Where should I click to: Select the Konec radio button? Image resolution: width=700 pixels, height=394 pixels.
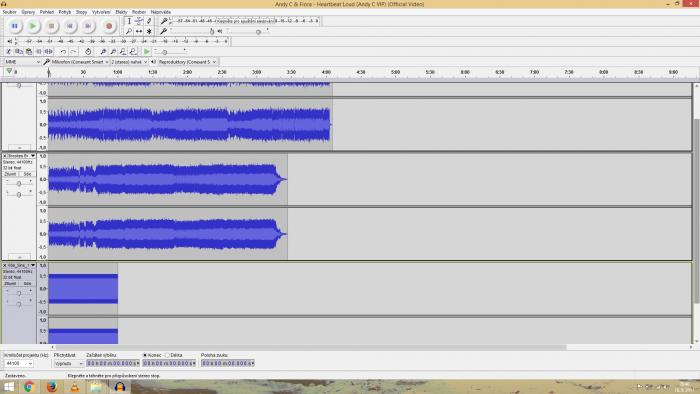pos(145,355)
